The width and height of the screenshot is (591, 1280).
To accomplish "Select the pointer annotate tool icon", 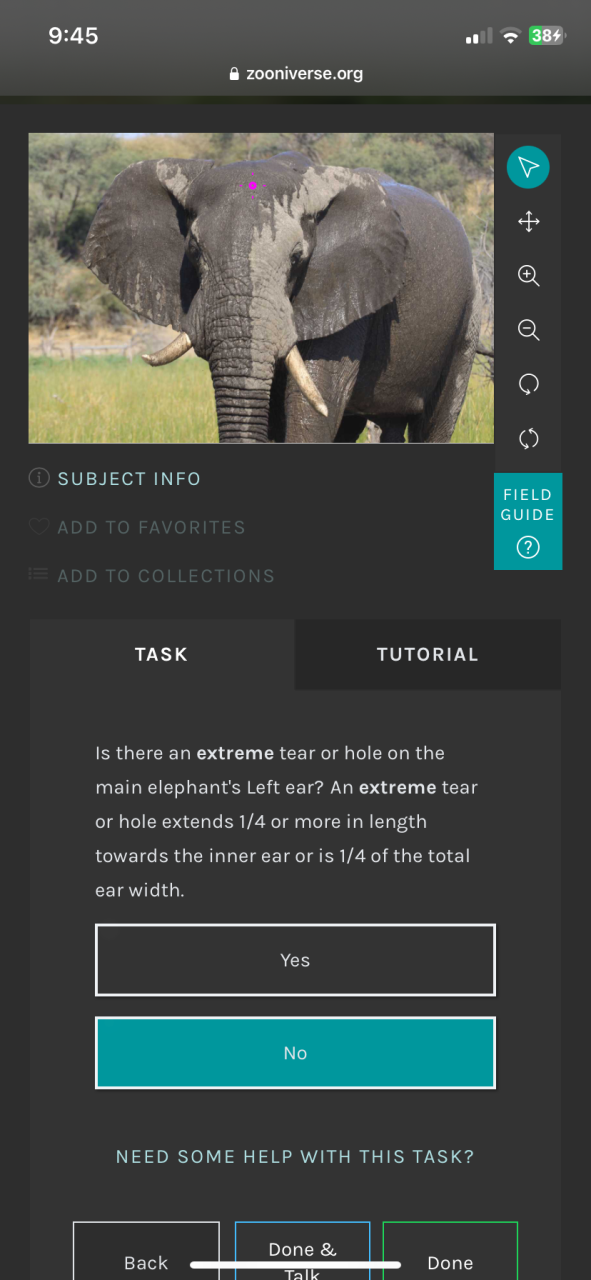I will pyautogui.click(x=528, y=167).
